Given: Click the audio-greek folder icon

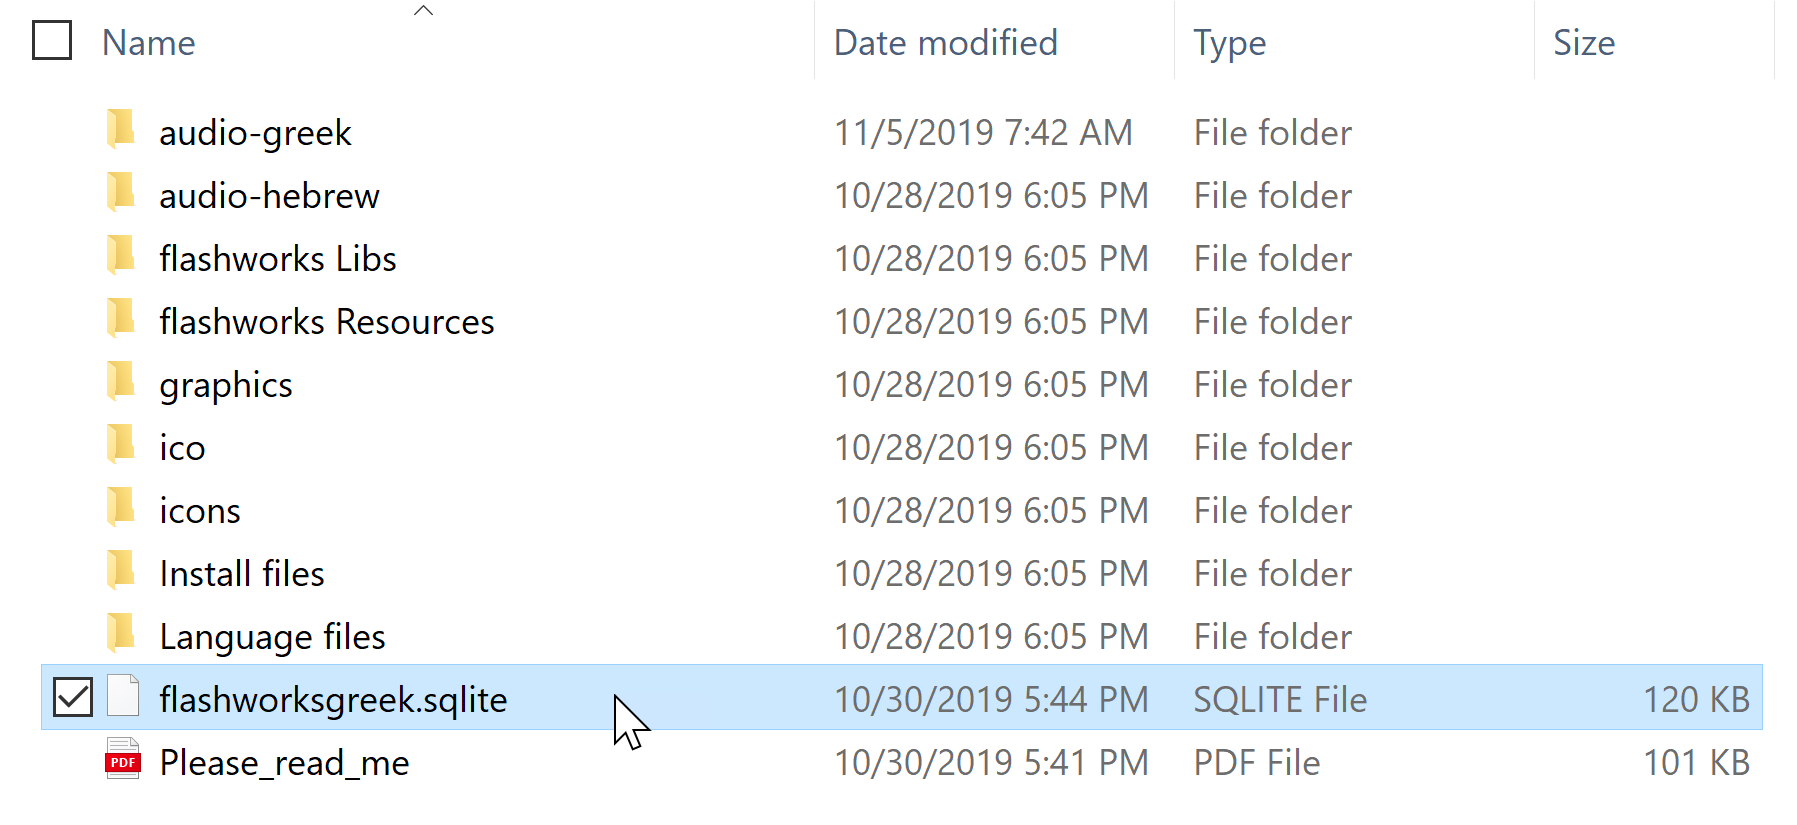Looking at the screenshot, I should point(121,130).
